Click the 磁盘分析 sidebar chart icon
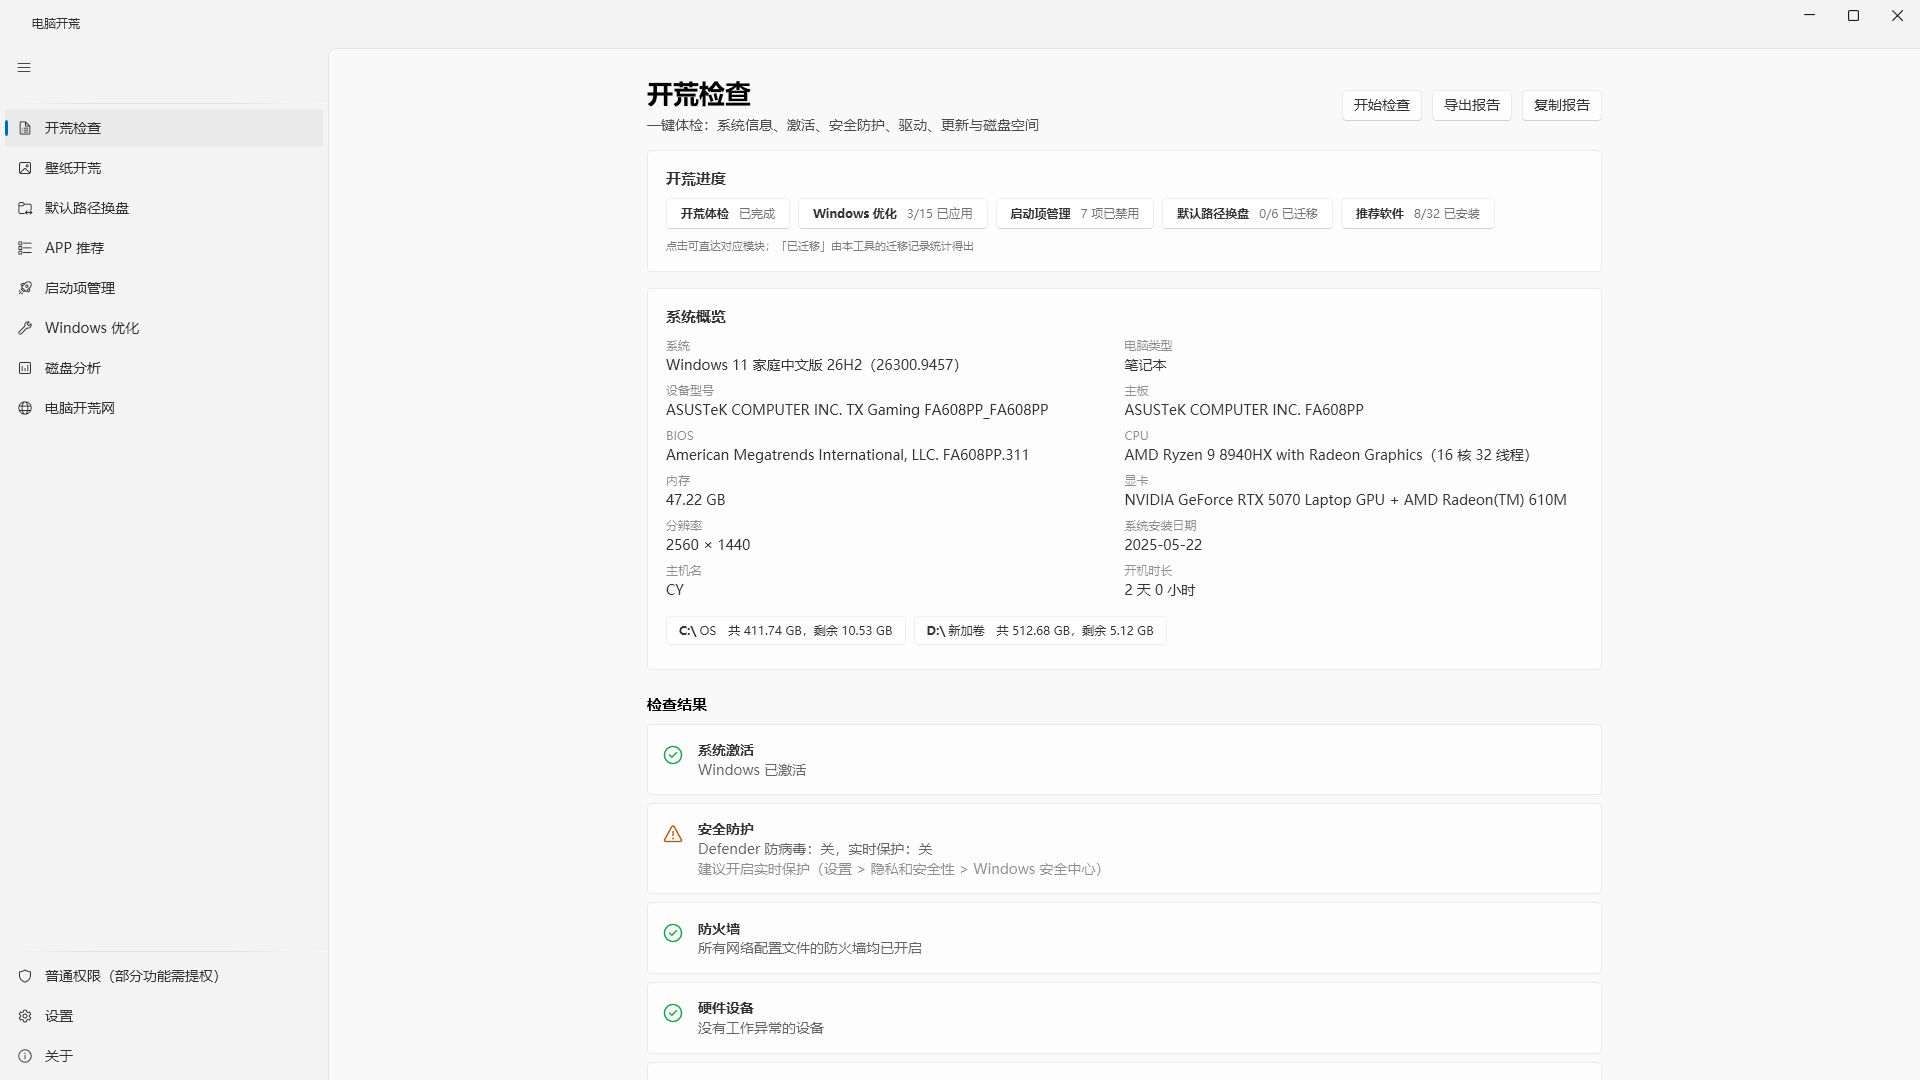 25,368
